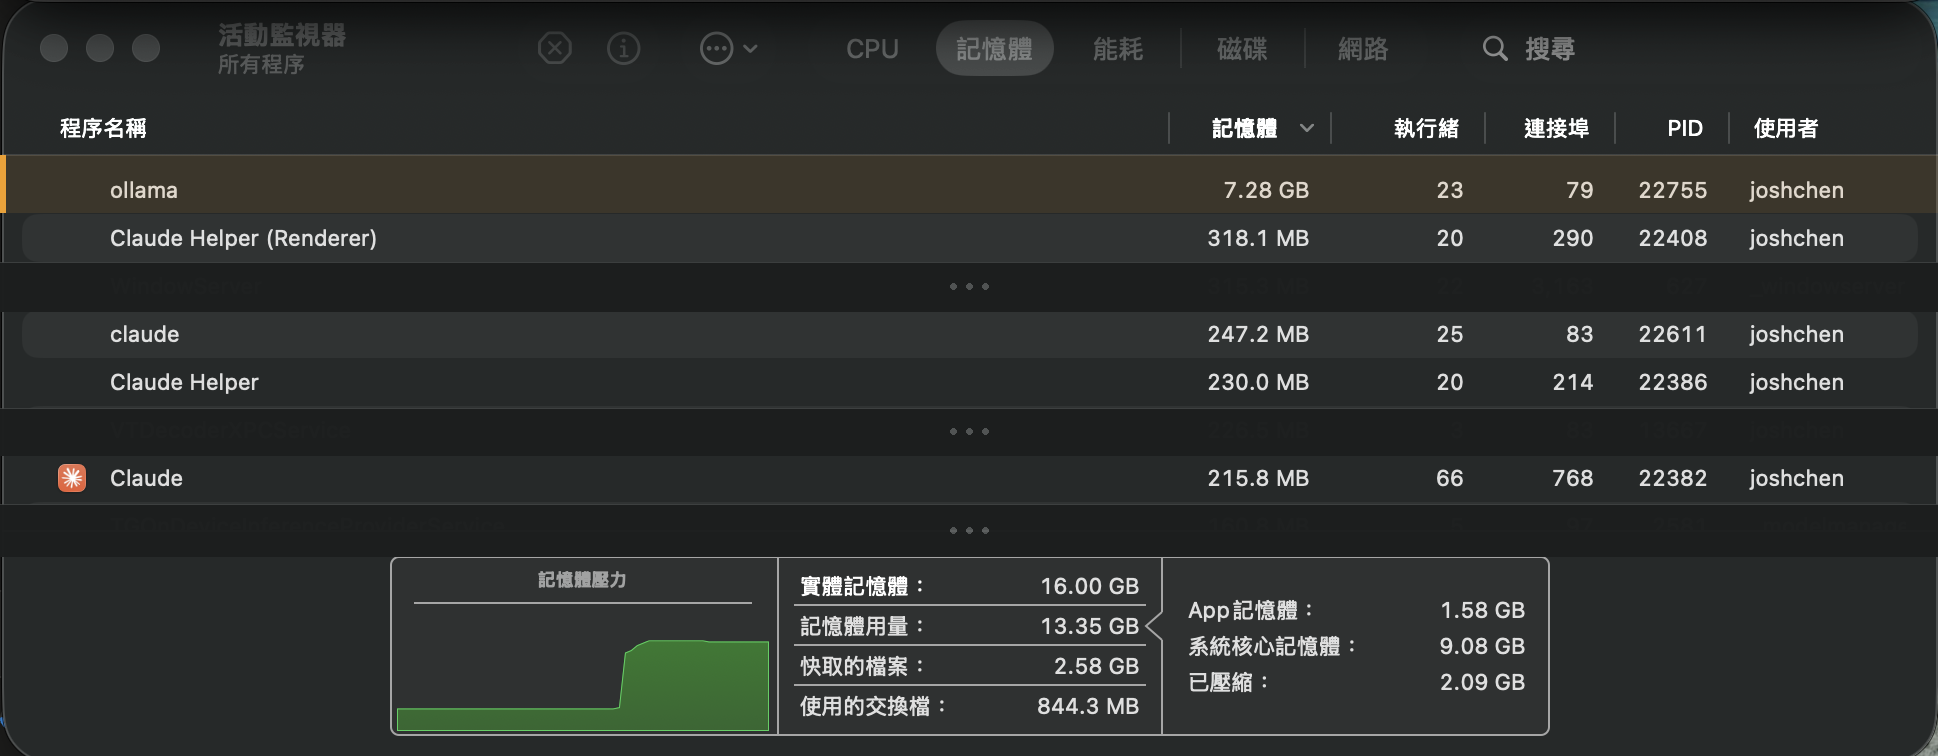Select the Claude Helper (Renderer) row
This screenshot has width=1938, height=756.
click(x=969, y=238)
